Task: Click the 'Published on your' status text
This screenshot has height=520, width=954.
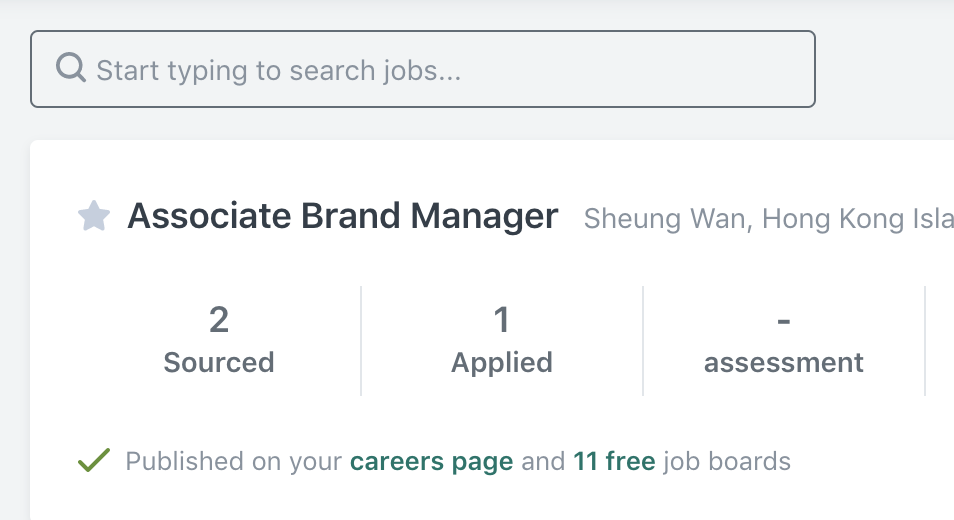Action: (x=234, y=462)
